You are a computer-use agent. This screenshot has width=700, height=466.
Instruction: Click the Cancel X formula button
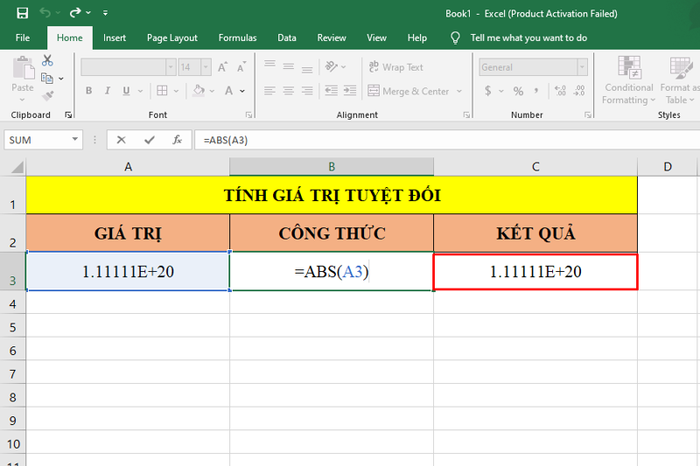121,140
